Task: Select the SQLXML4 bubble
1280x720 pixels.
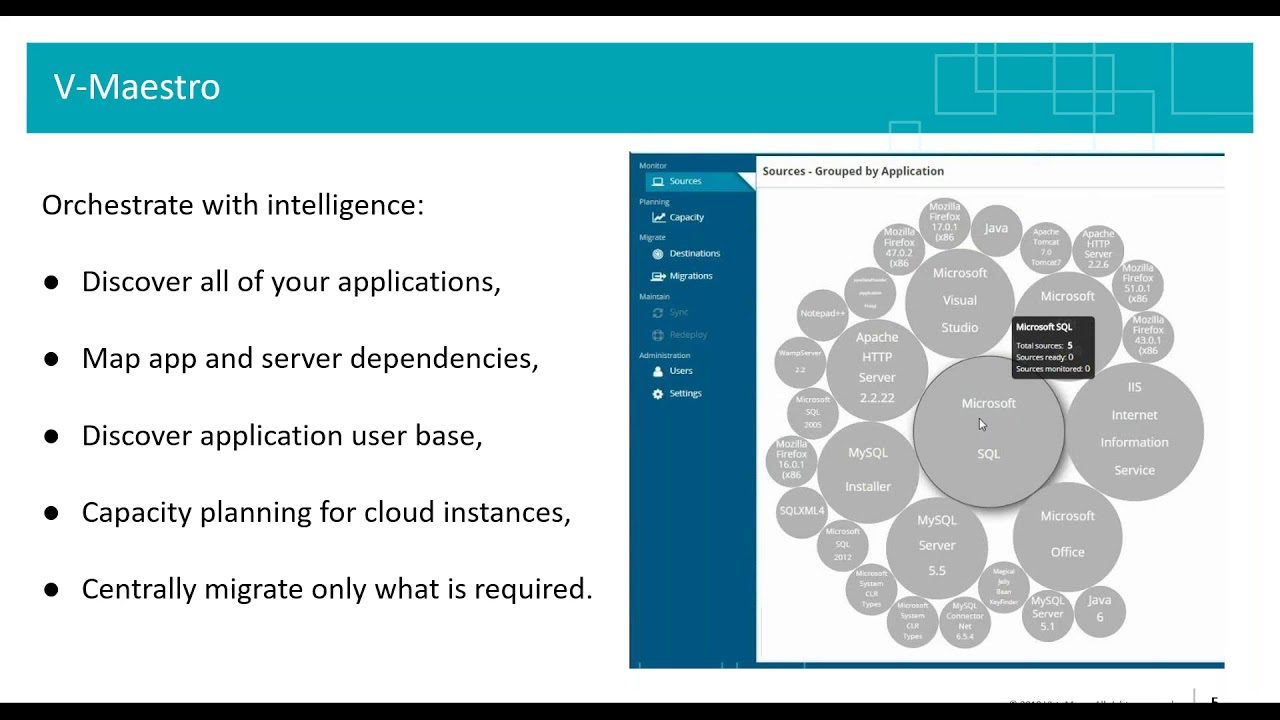Action: pyautogui.click(x=802, y=511)
